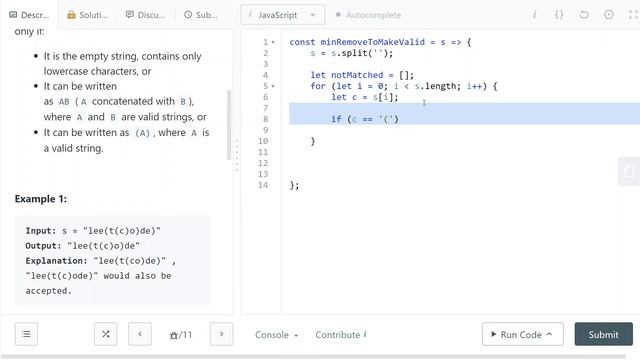Click the horizontal scrollbar at the bottom
This screenshot has width=640, height=360.
(x=313, y=357)
